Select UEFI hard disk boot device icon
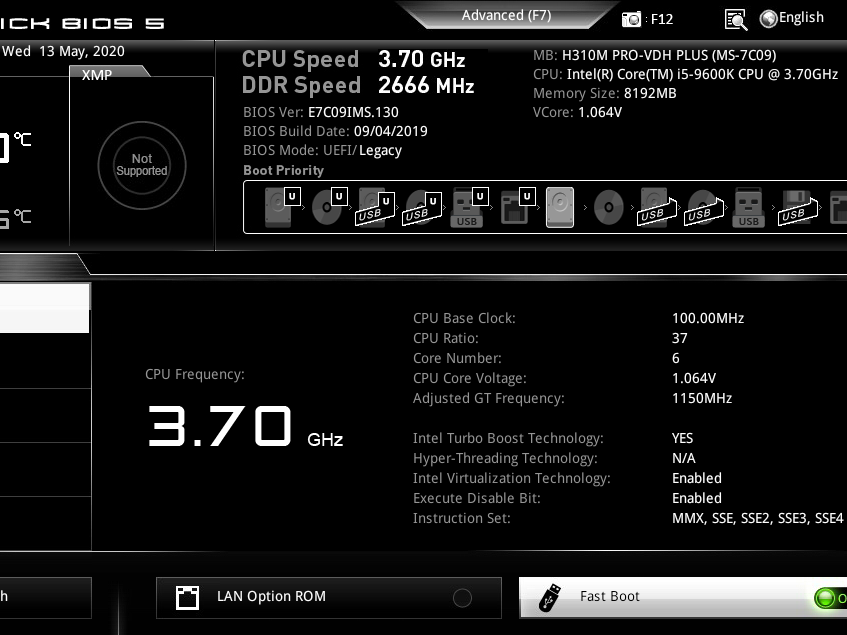 click(282, 207)
